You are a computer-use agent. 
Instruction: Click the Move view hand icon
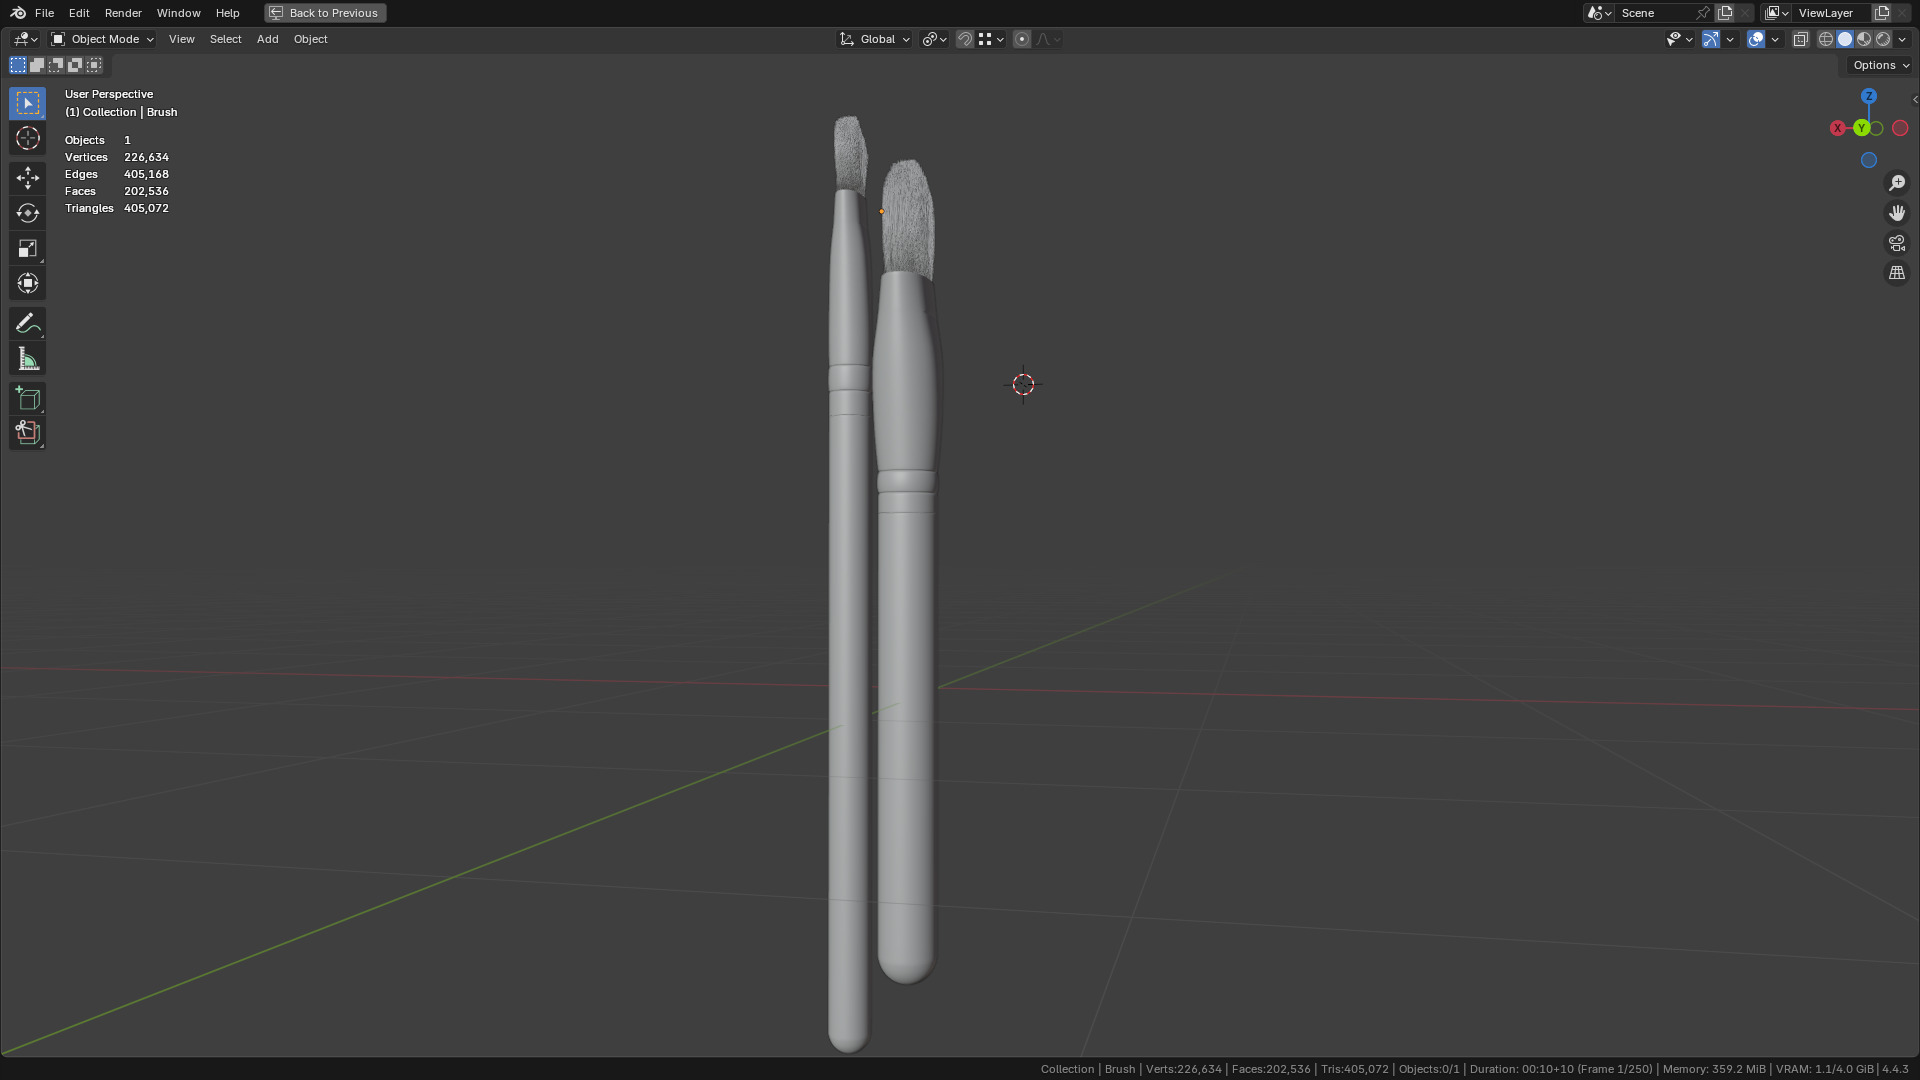coord(1897,213)
